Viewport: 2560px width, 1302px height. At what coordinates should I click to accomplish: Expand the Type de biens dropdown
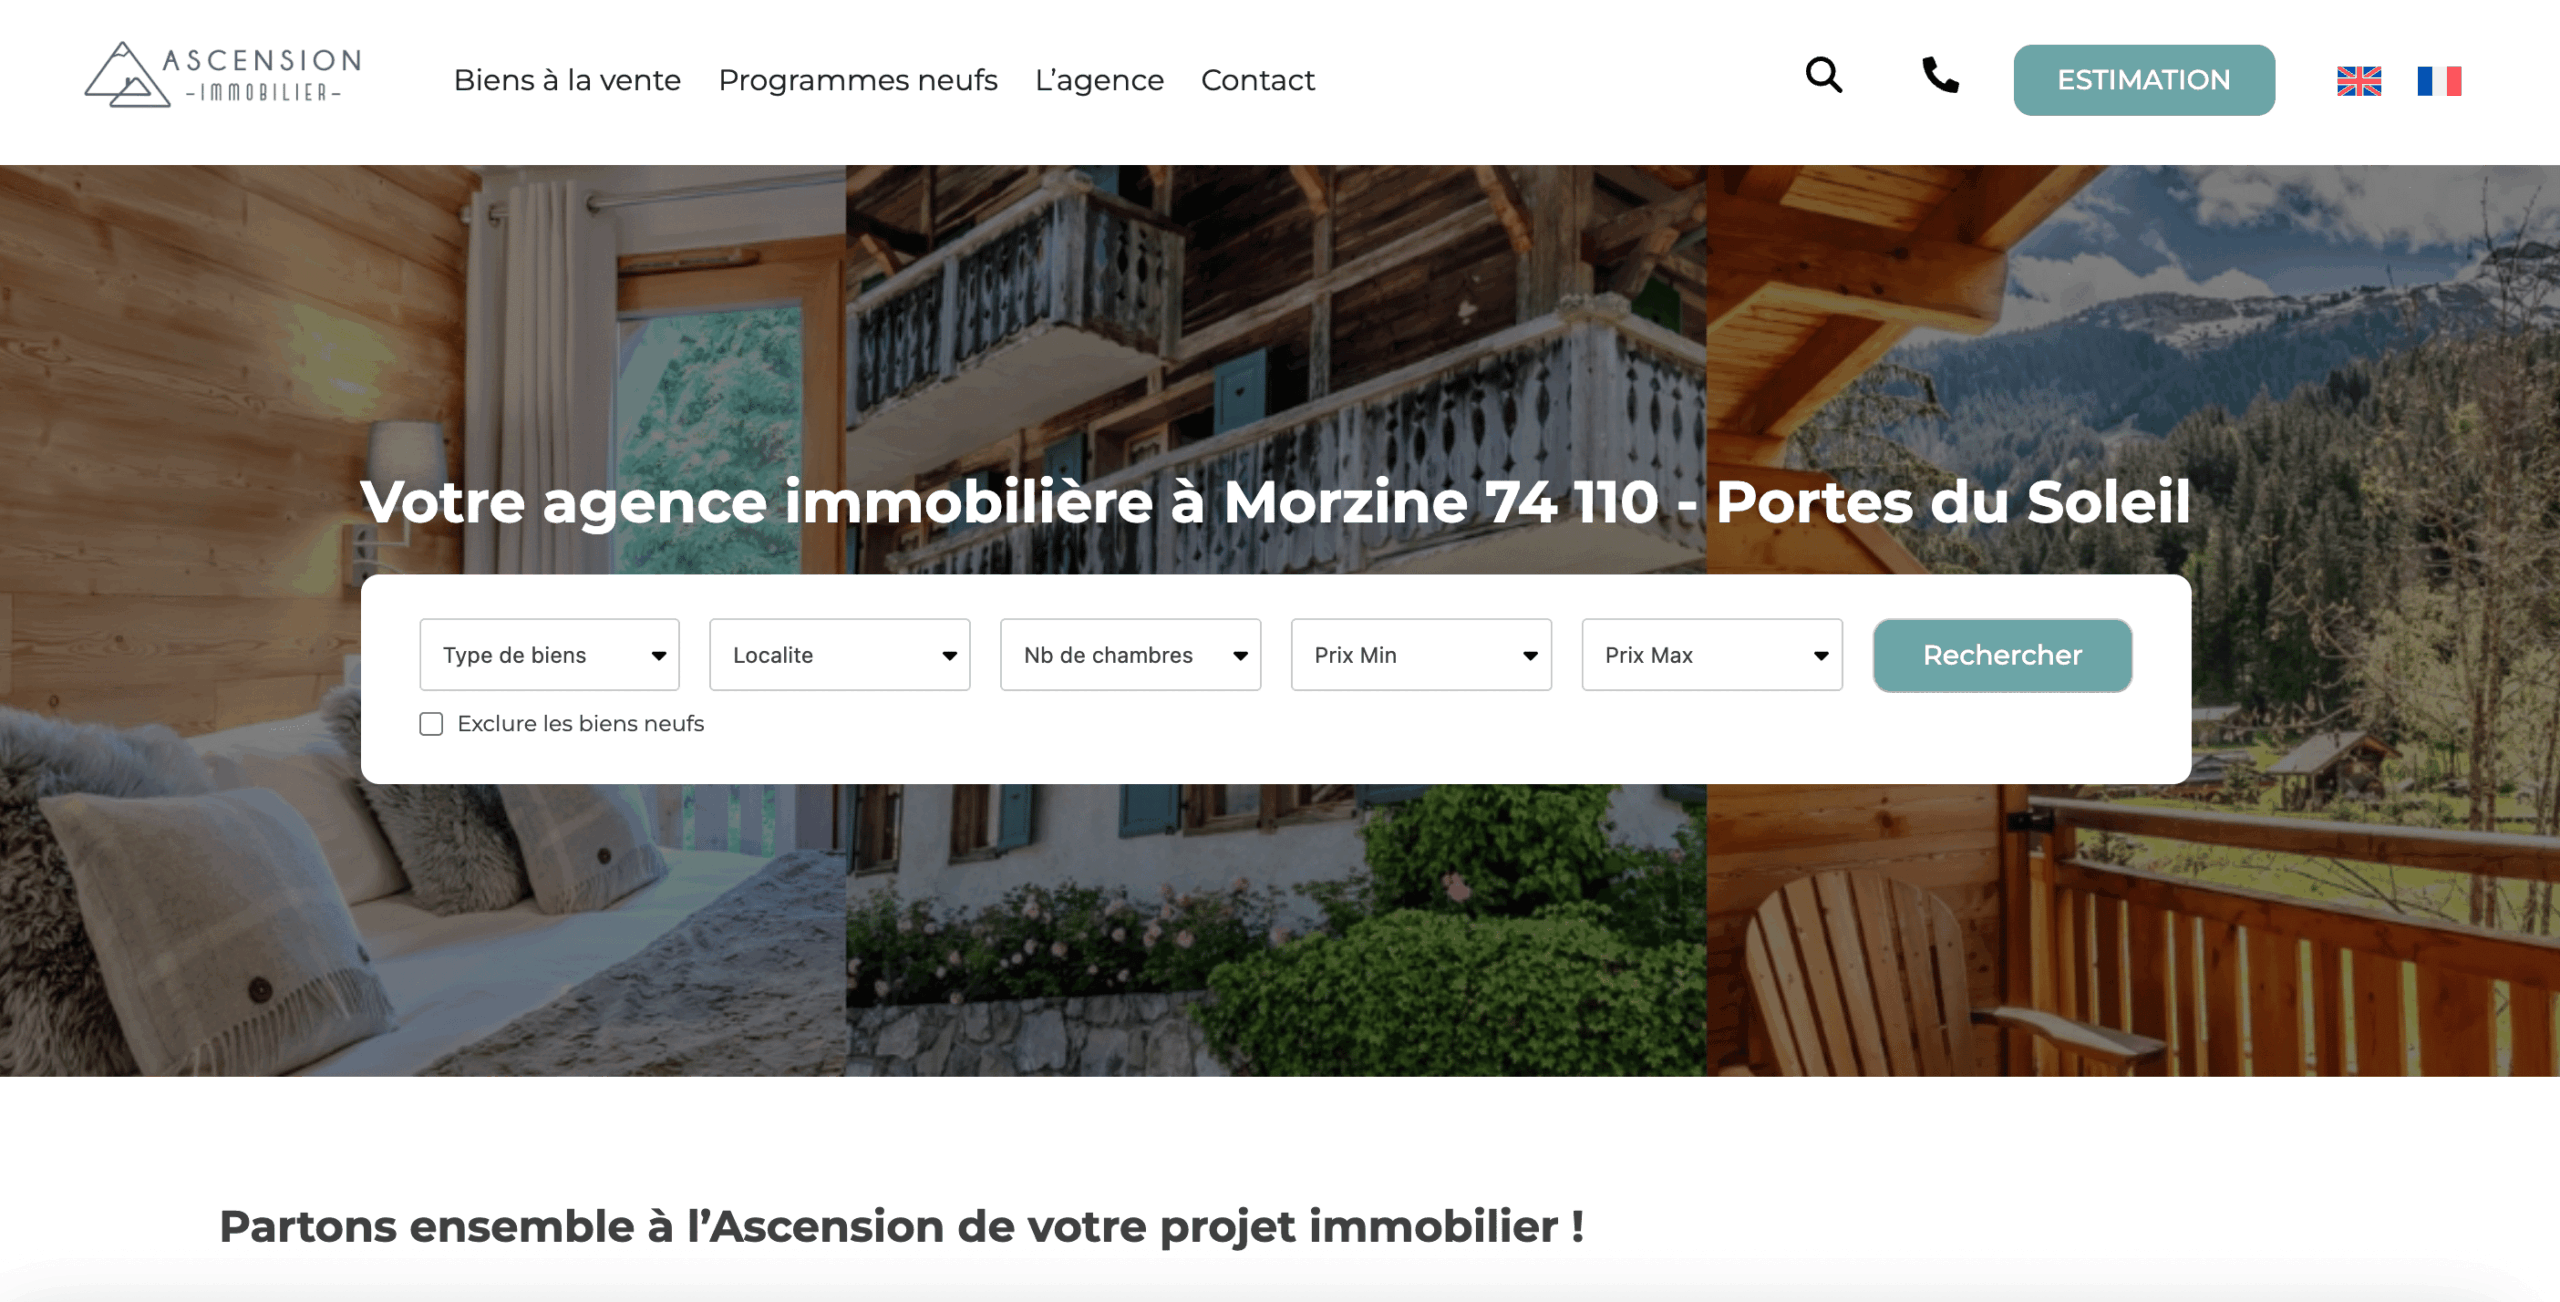pos(549,655)
